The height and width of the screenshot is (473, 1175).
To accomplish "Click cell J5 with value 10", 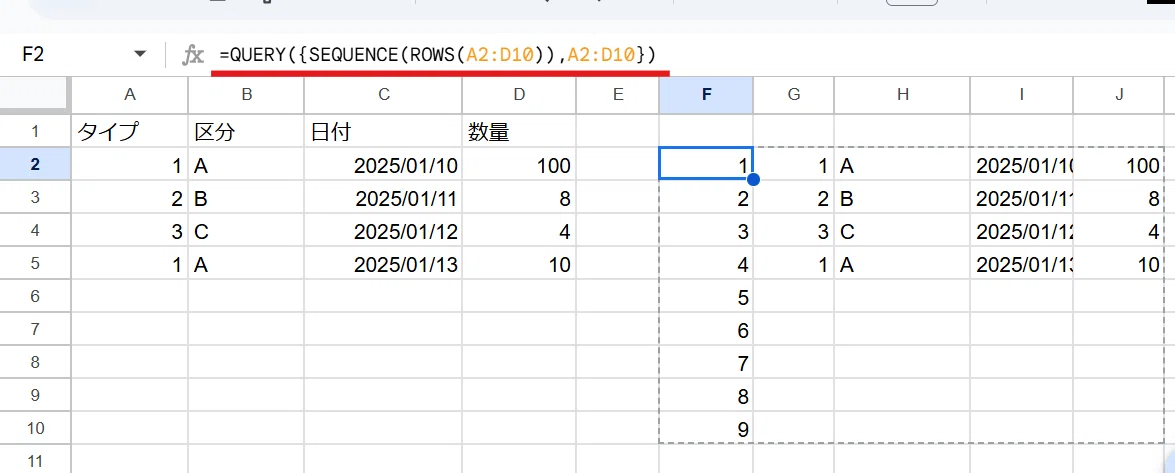I will [1119, 263].
